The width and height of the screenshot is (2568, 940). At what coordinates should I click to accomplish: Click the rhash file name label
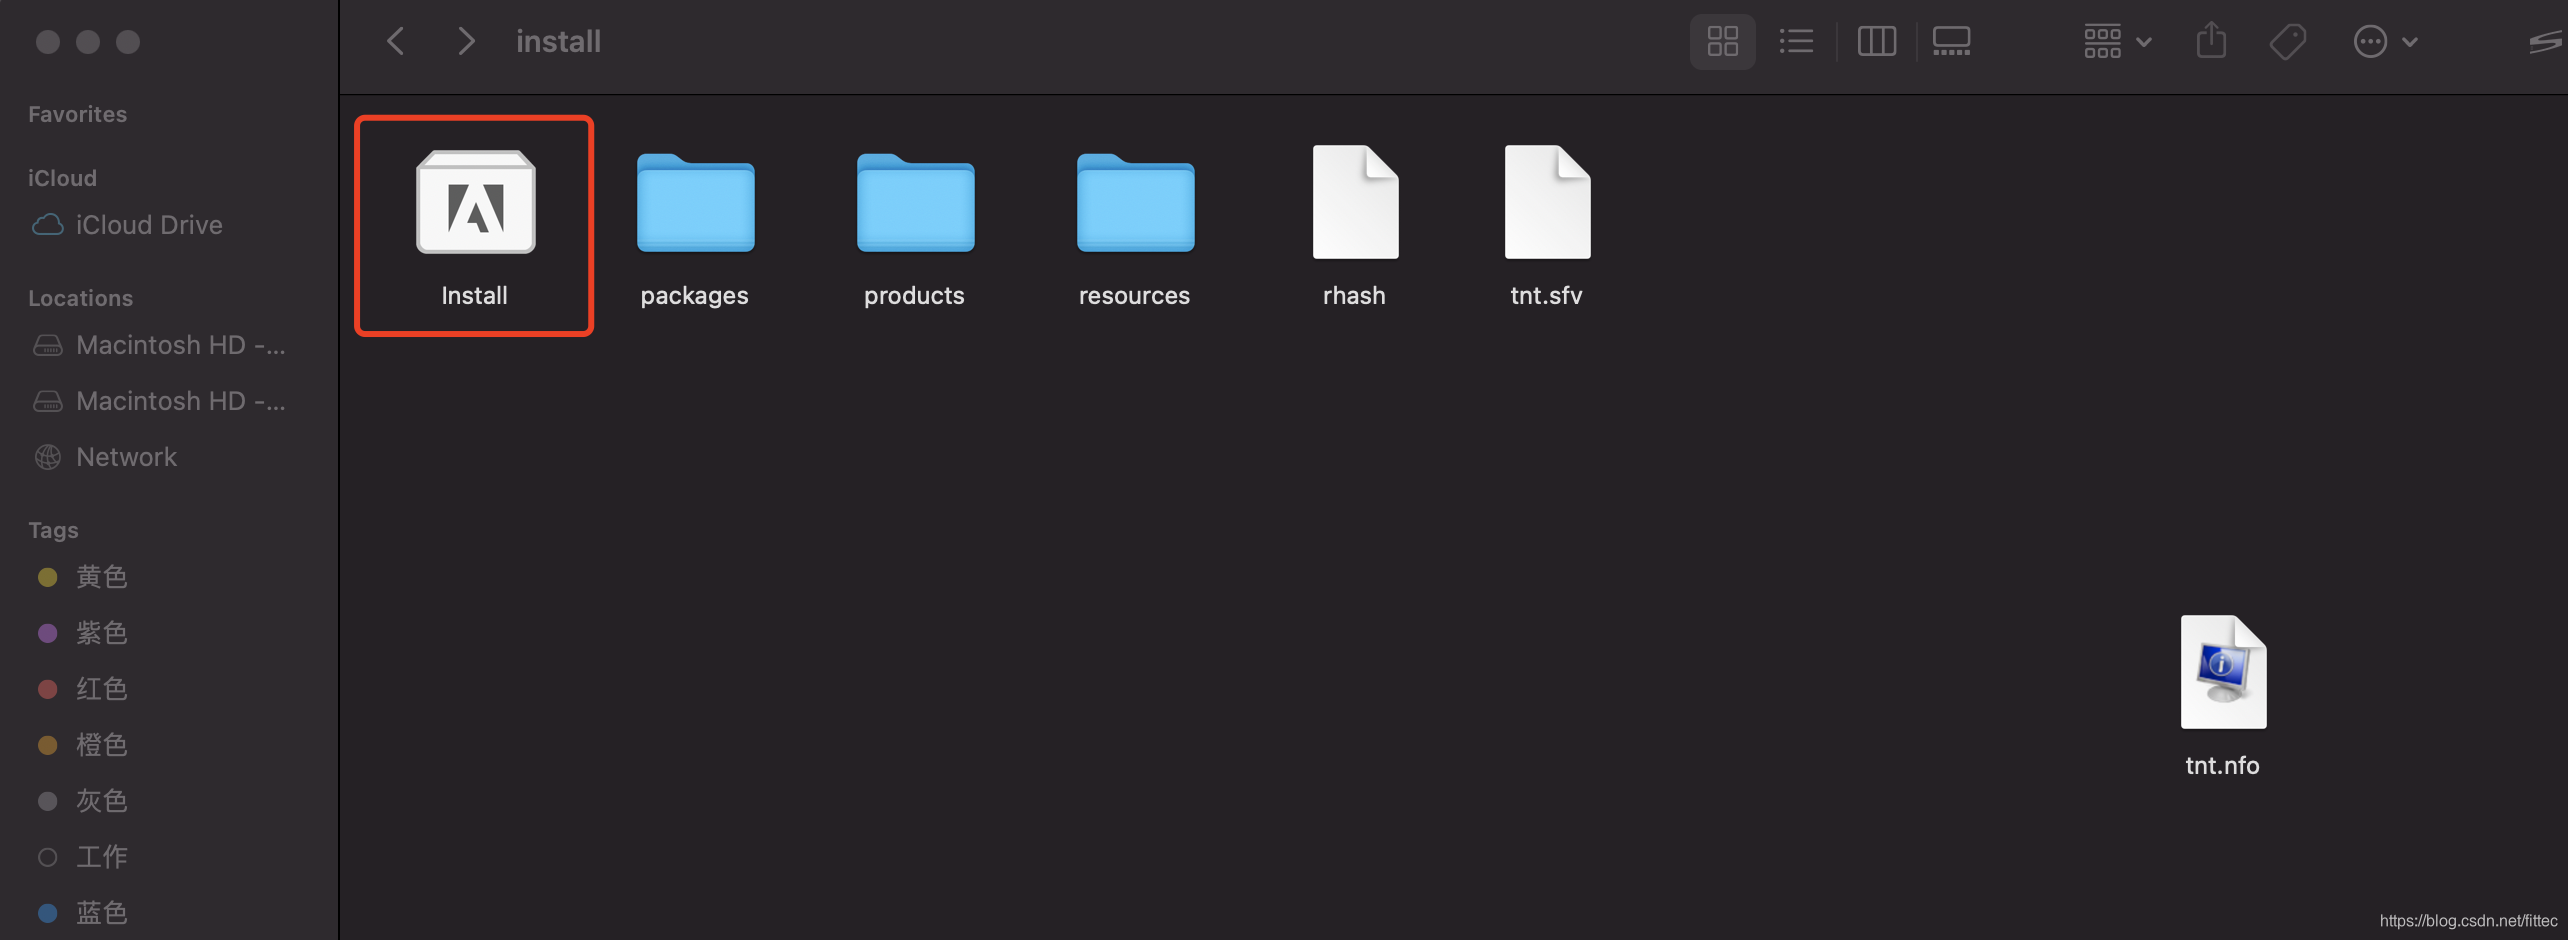tap(1354, 296)
